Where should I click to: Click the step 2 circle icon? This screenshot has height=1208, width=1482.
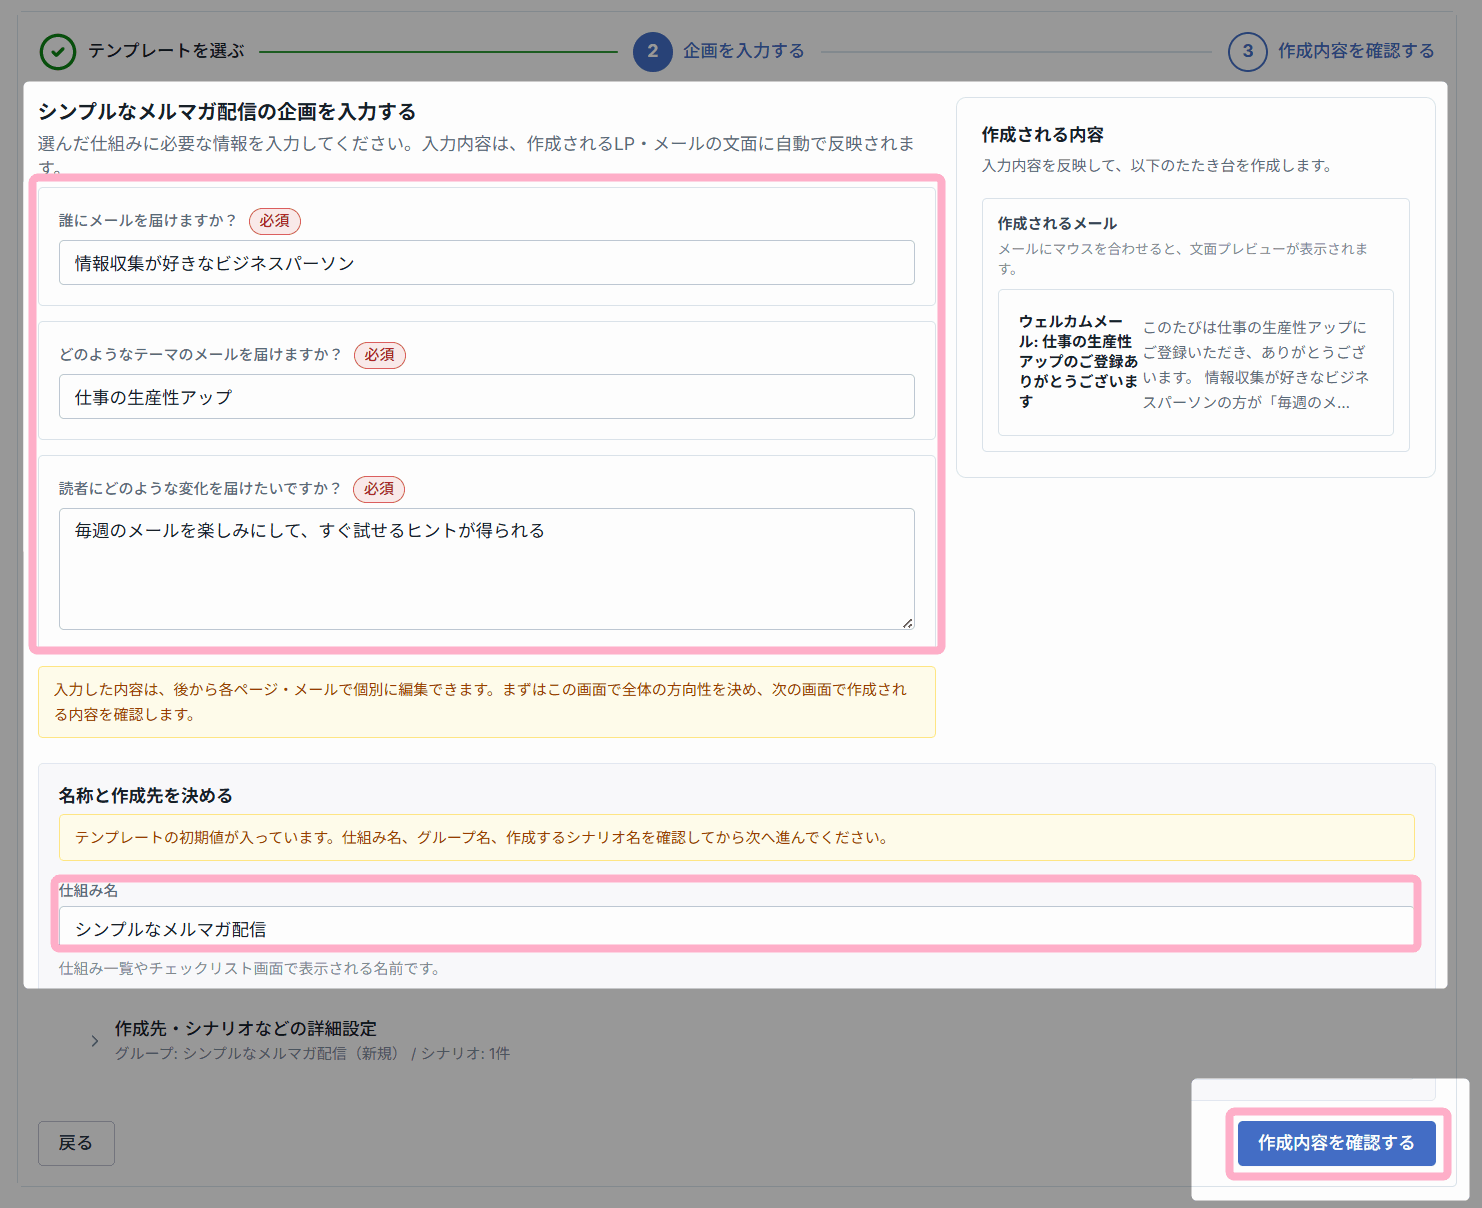652,51
